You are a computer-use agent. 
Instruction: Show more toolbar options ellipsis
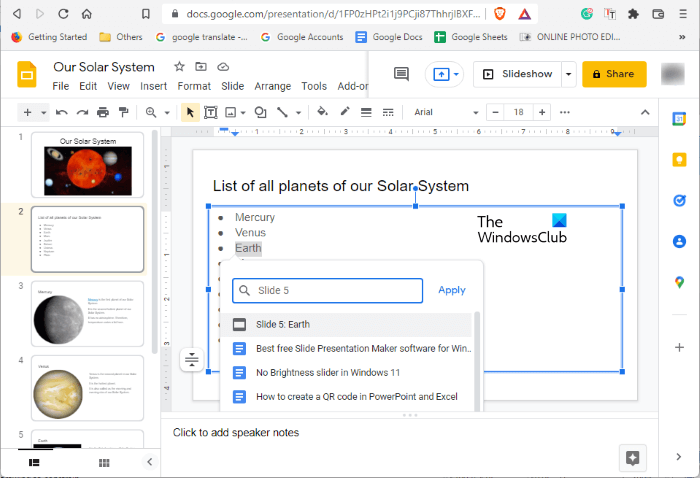(565, 112)
